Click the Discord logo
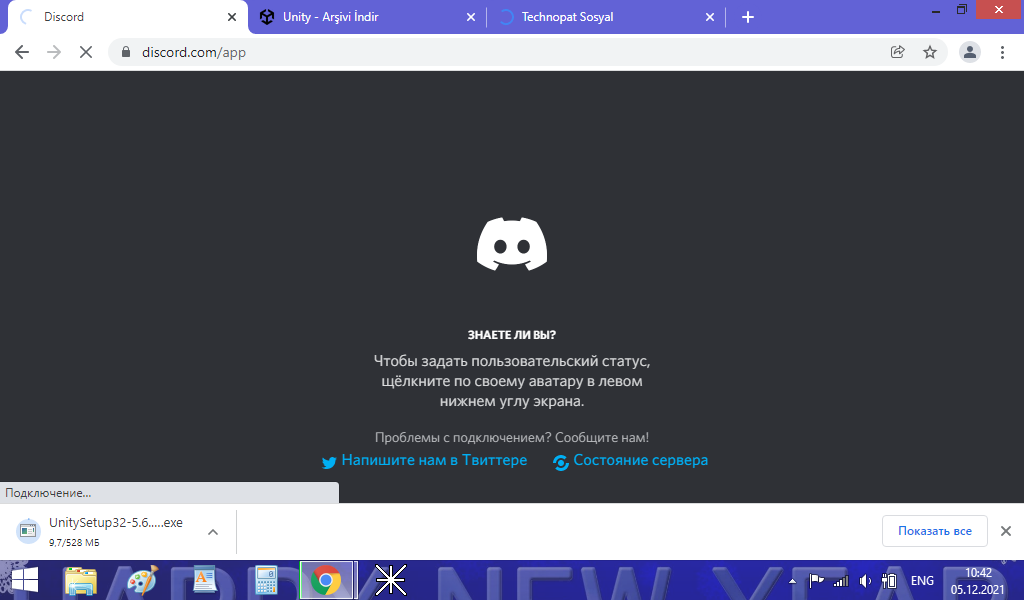This screenshot has height=600, width=1024. point(512,244)
